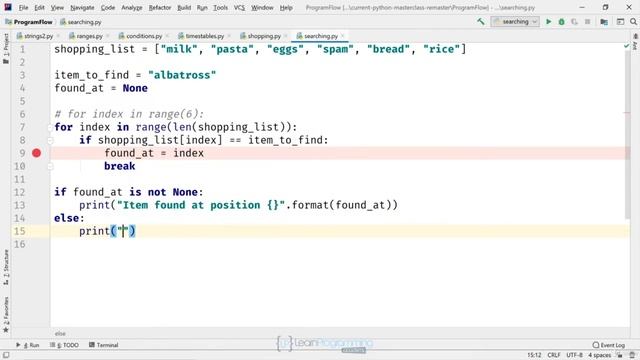640x360 pixels.
Task: Open the Navigate menu
Action: (82, 7)
